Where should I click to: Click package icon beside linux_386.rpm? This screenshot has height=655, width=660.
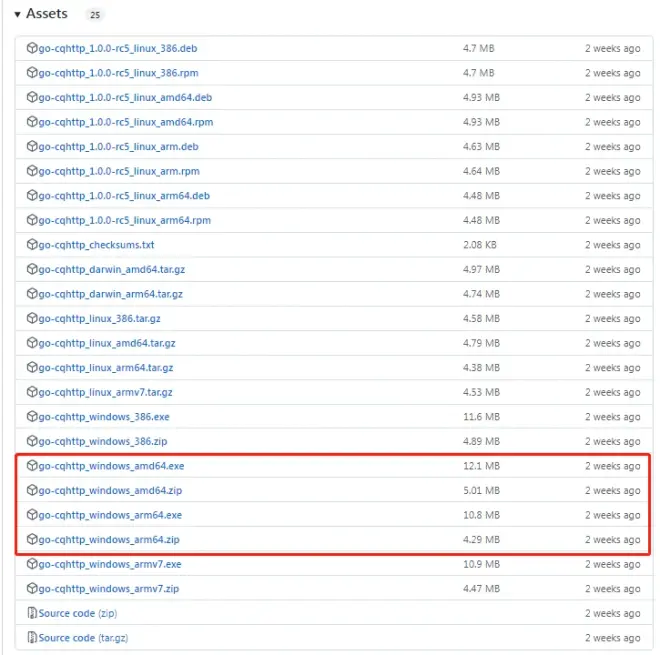tap(32, 72)
